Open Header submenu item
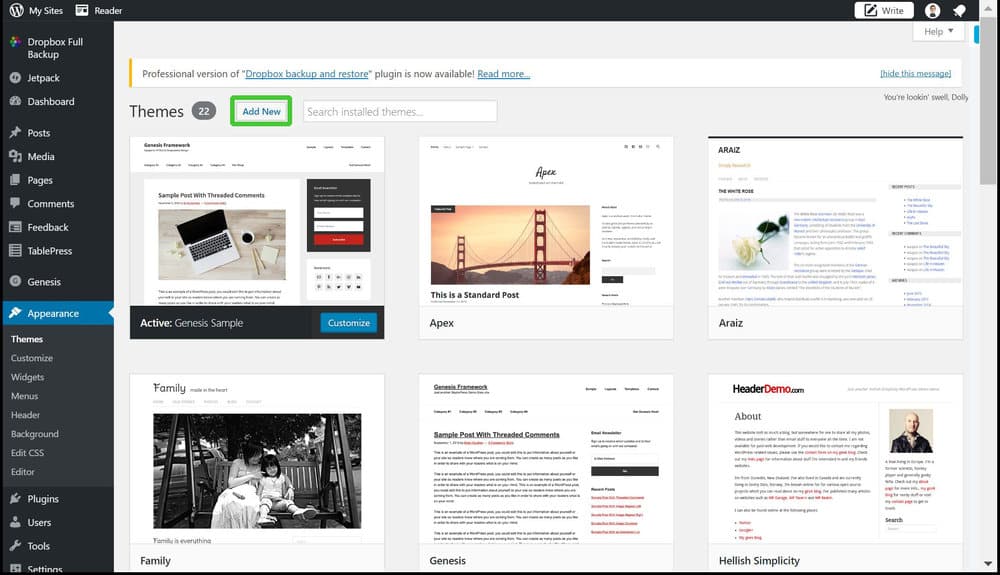 (26, 415)
